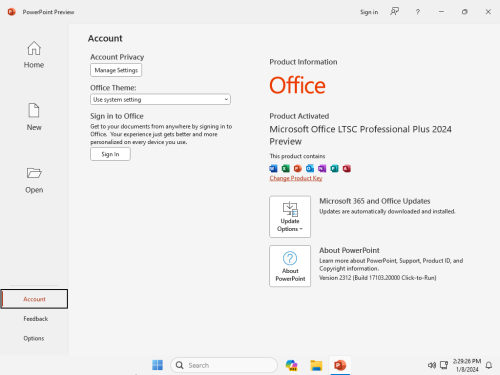Click Sign in on the title bar

(369, 12)
